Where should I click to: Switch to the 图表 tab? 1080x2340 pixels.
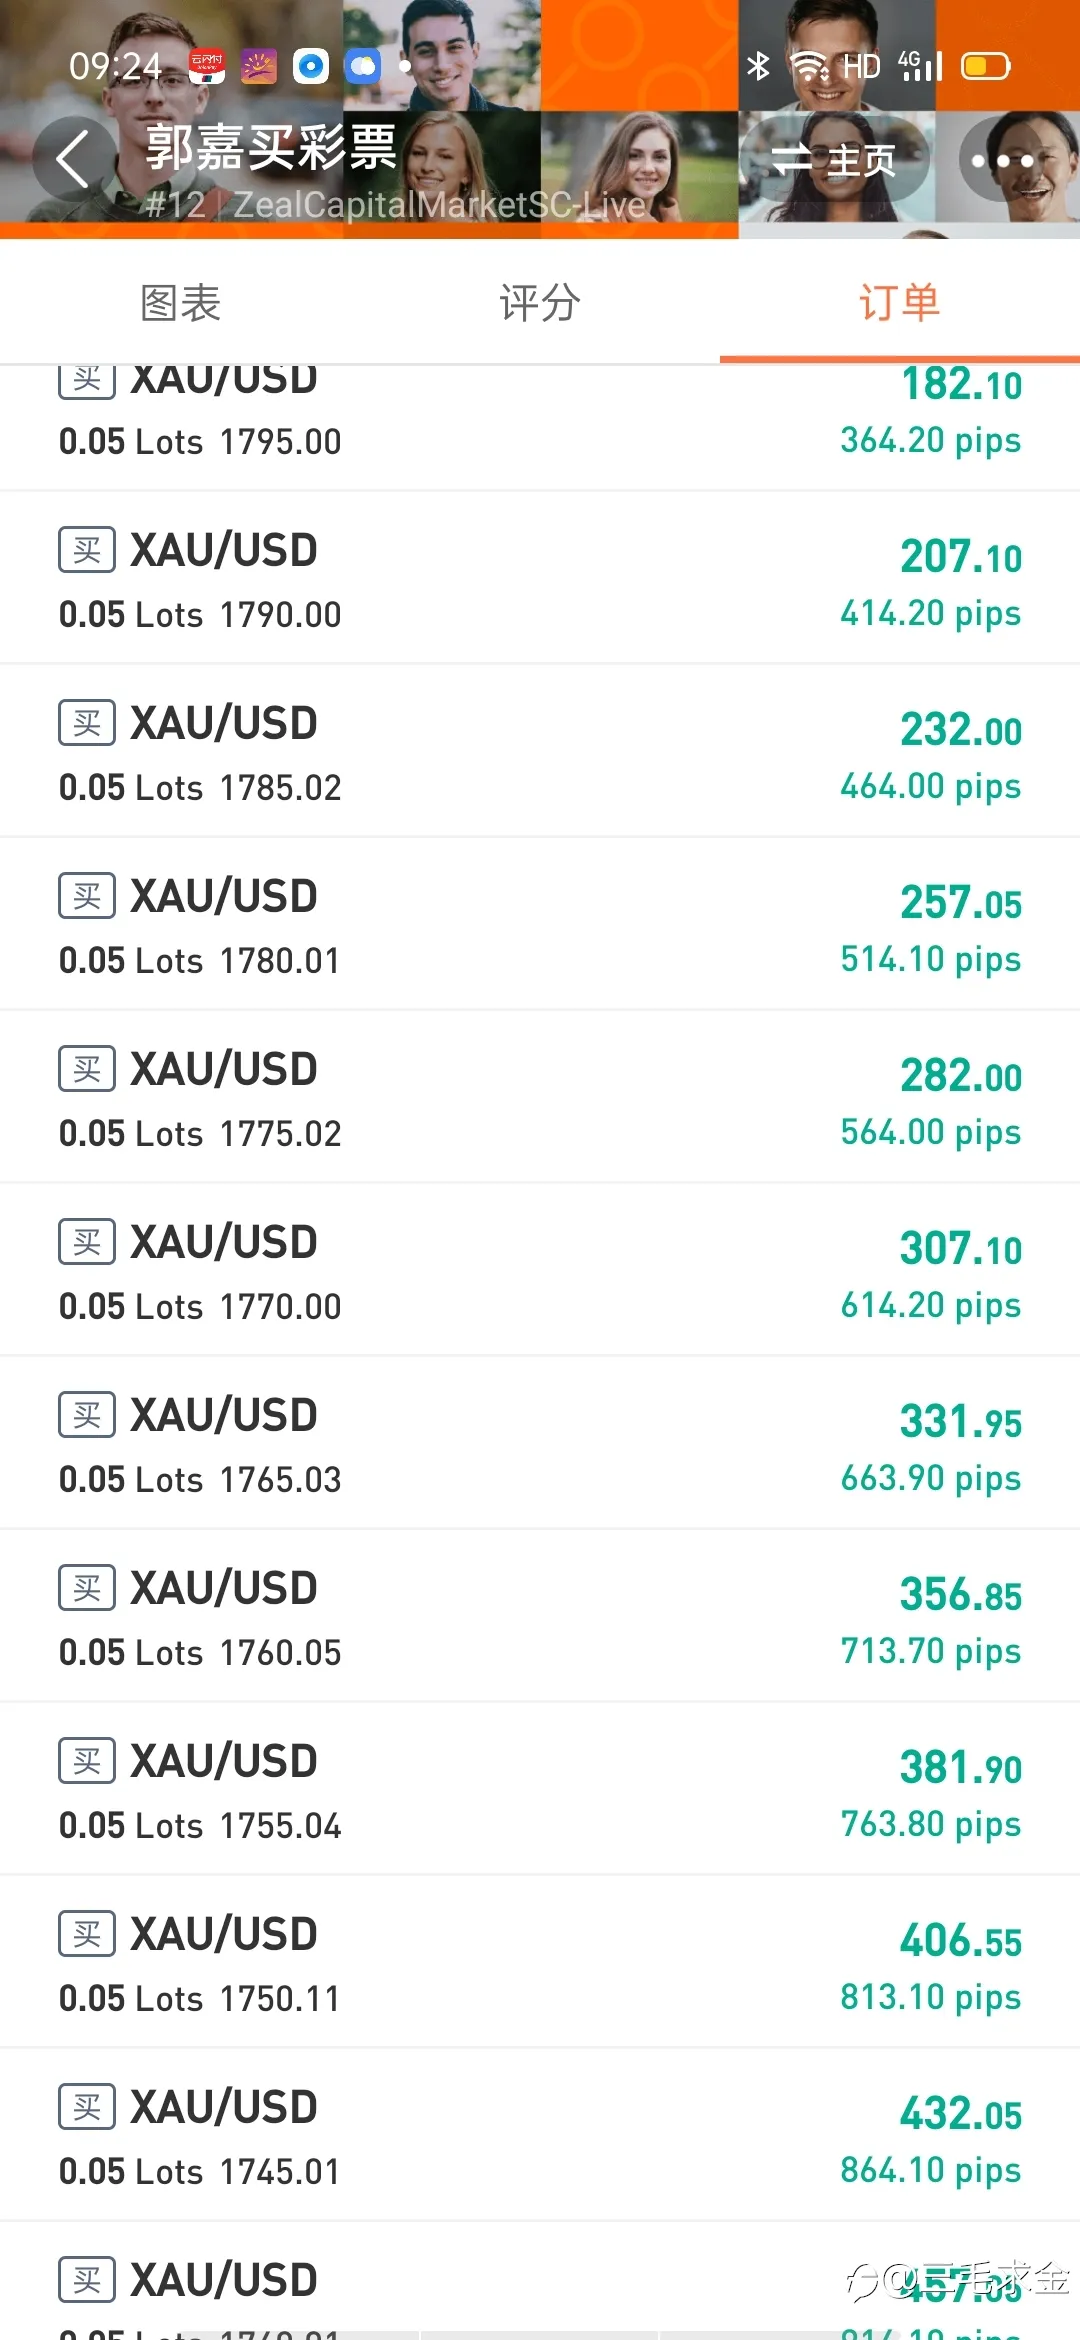(x=180, y=303)
